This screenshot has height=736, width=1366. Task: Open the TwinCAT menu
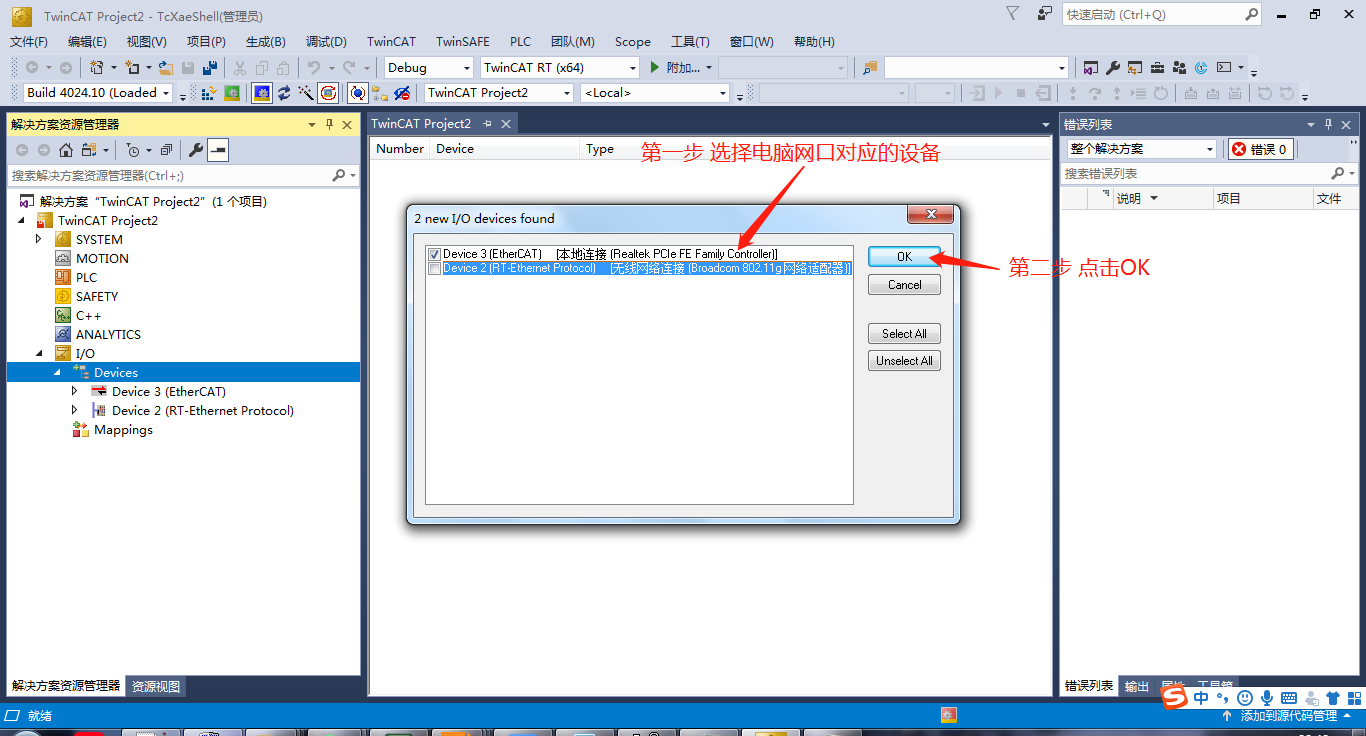tap(391, 41)
